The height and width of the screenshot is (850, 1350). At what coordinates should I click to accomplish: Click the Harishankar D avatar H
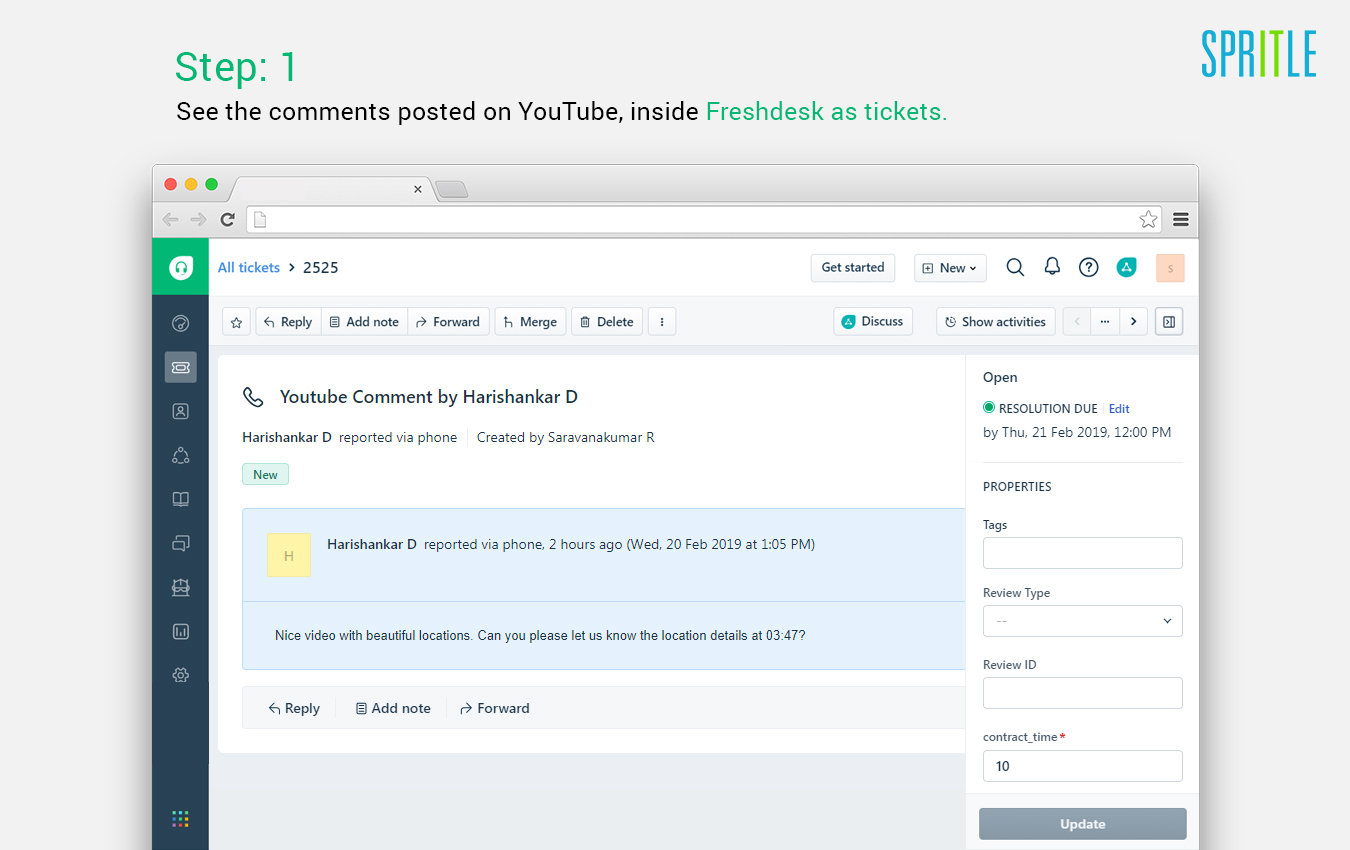289,555
